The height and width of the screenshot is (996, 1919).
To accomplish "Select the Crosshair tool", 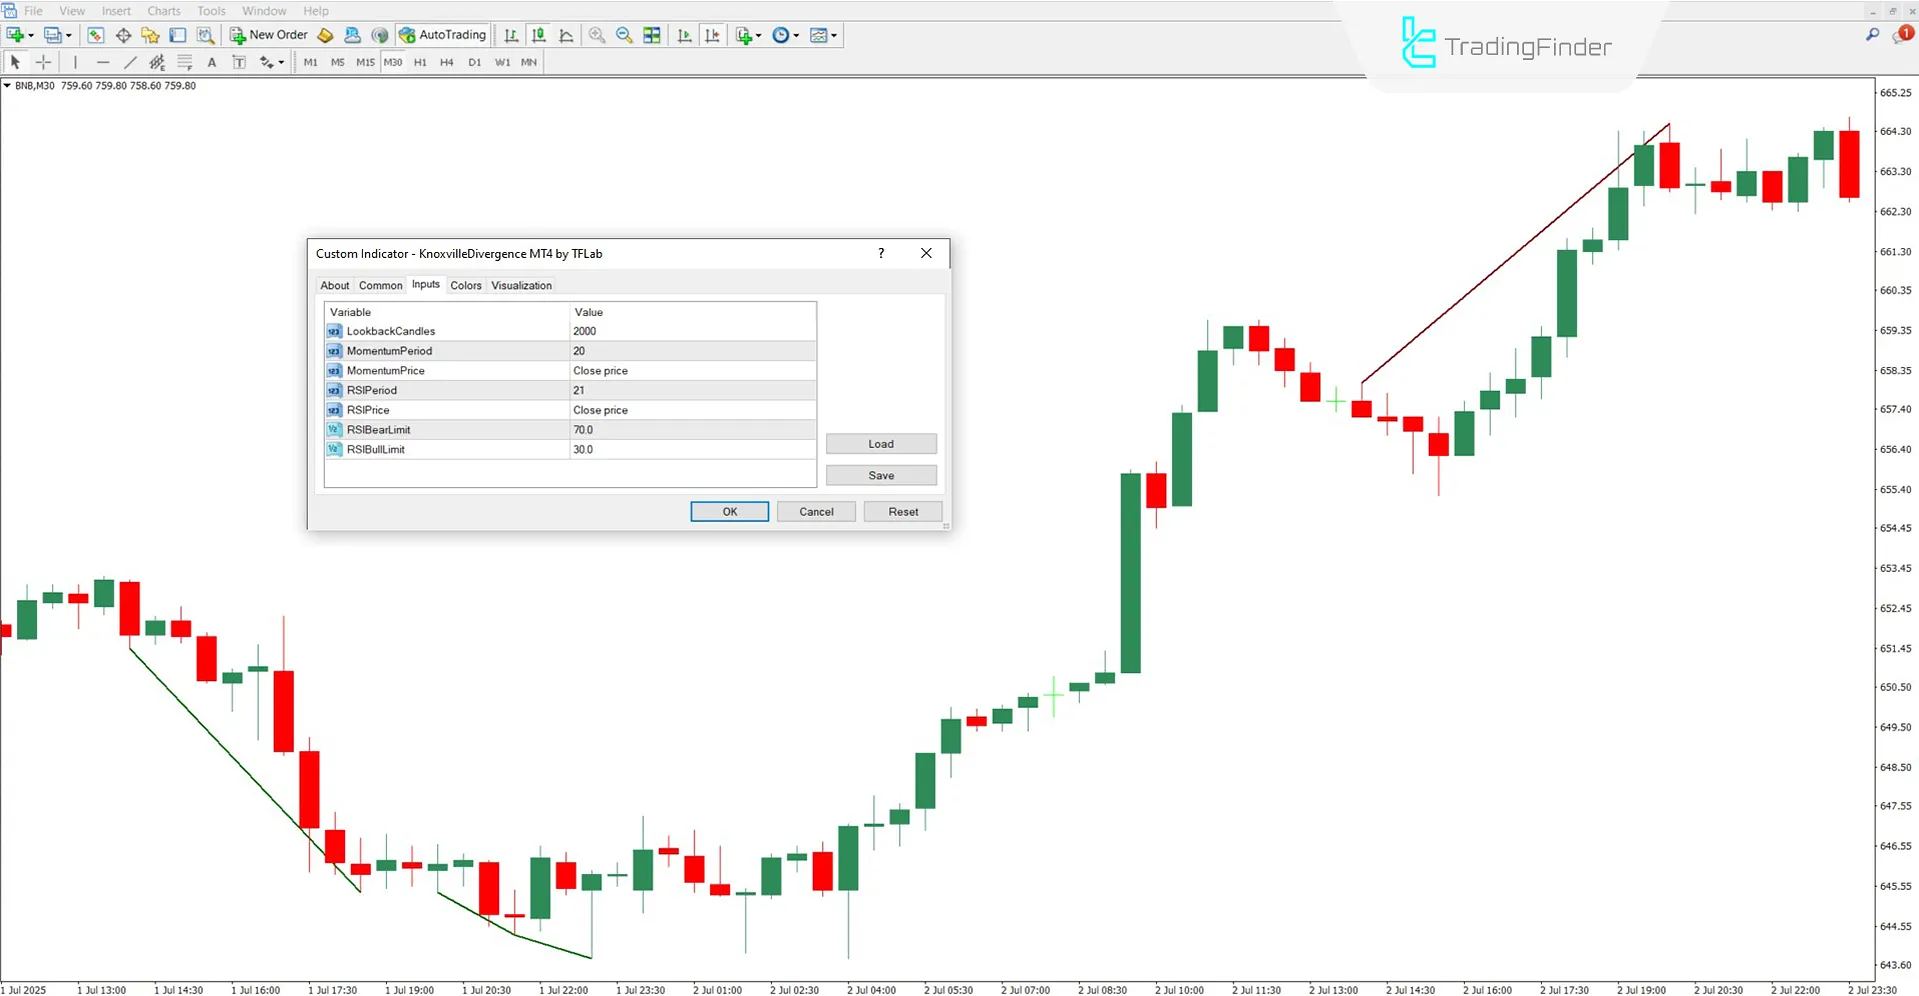I will pyautogui.click(x=43, y=62).
